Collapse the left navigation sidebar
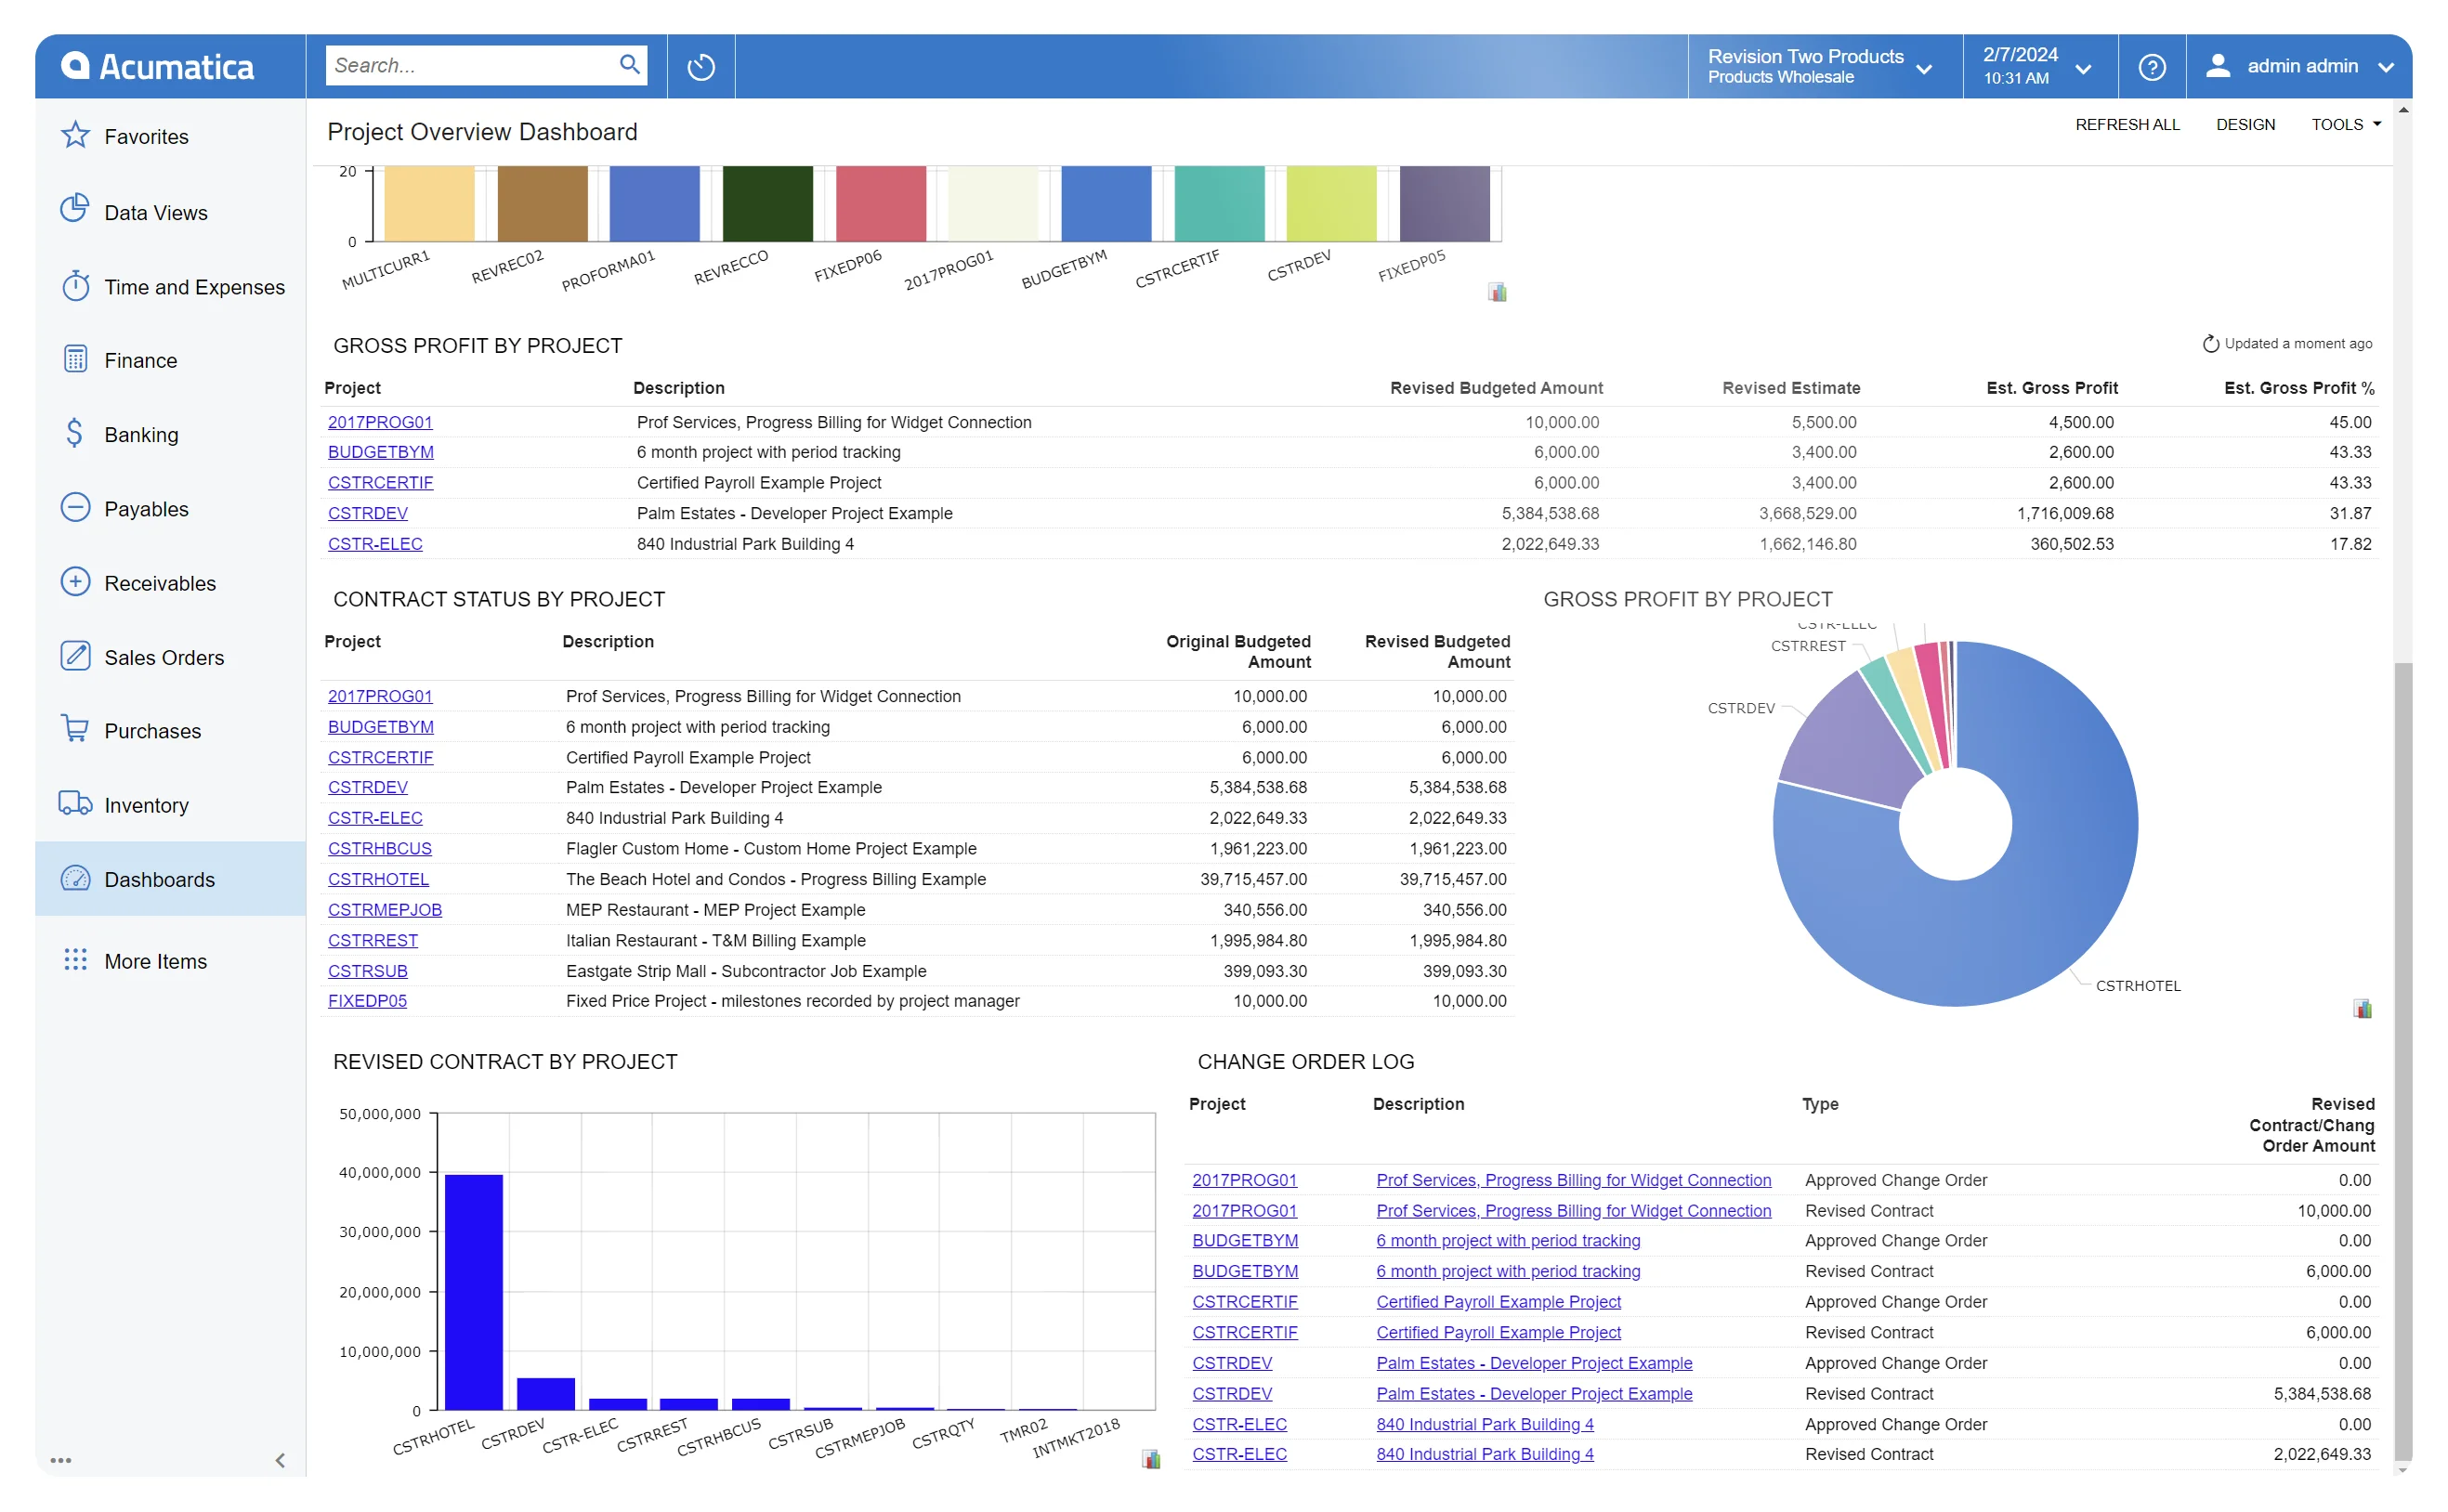Screen dimensions: 2448x1512 280,1460
